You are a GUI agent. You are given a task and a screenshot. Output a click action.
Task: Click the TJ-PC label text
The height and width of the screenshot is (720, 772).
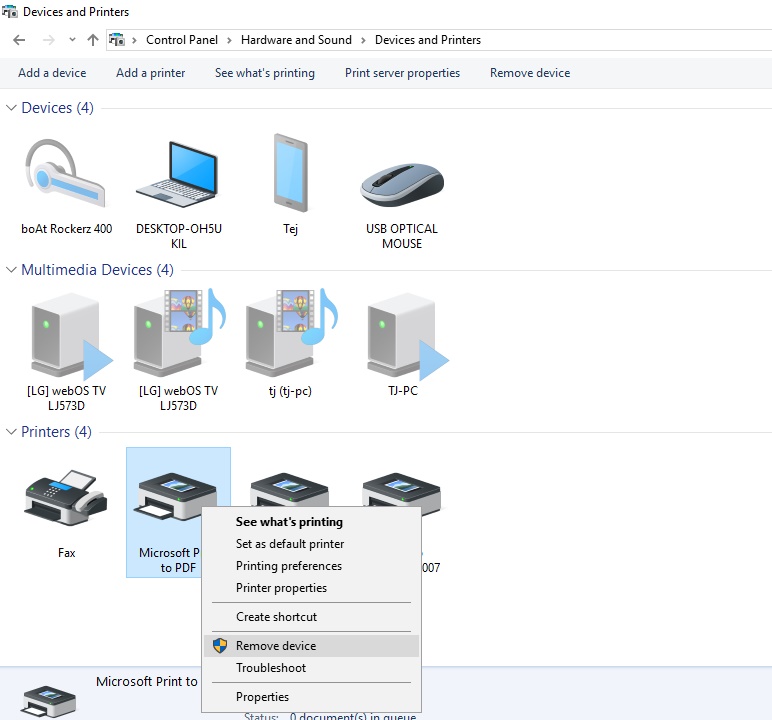coord(403,391)
